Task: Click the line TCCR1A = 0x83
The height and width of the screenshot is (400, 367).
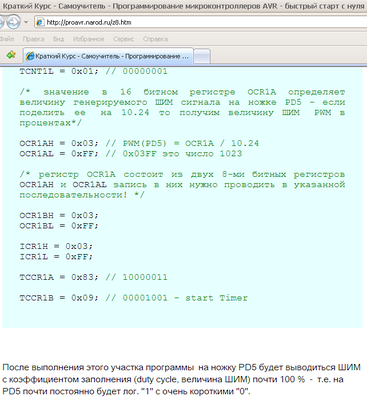Action: click(94, 277)
